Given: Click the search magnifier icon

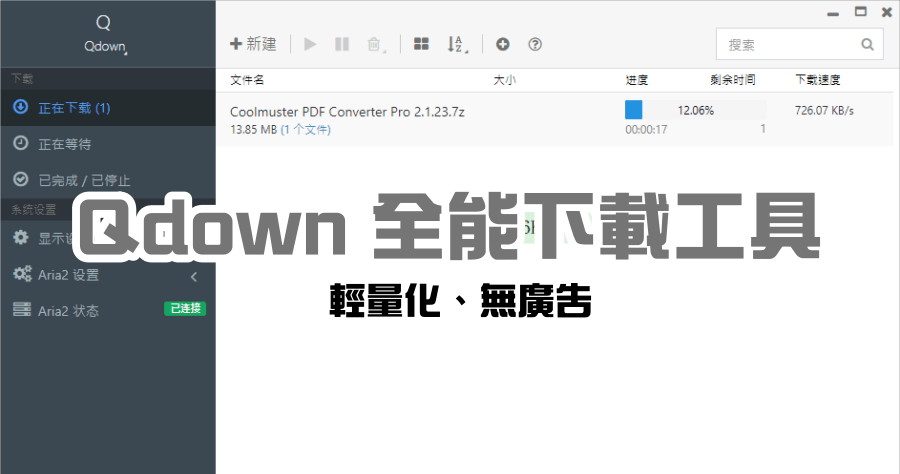Looking at the screenshot, I should (x=867, y=45).
